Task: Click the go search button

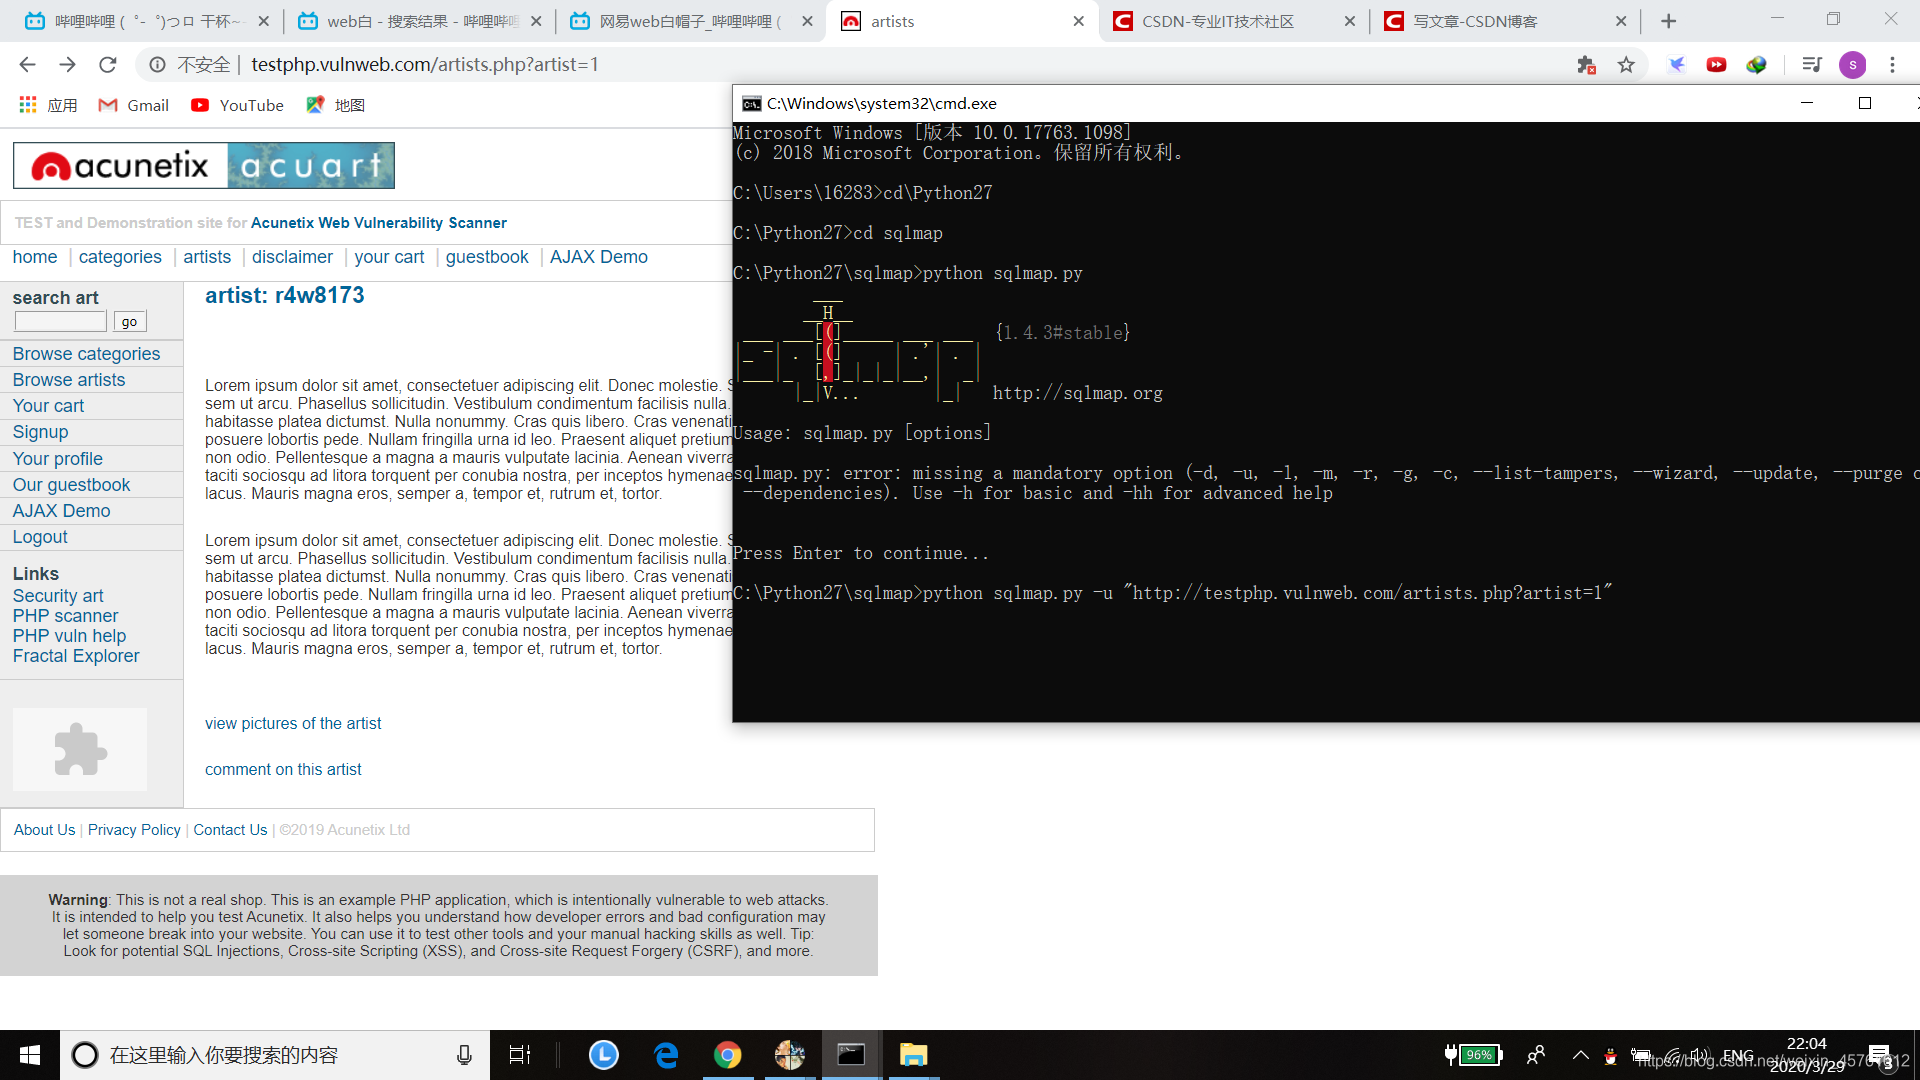Action: (130, 321)
